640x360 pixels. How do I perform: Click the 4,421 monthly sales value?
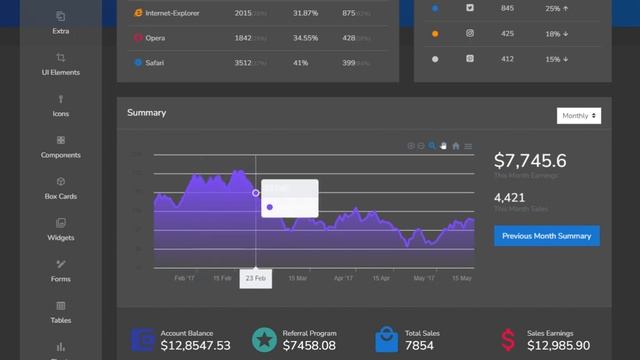pyautogui.click(x=509, y=198)
